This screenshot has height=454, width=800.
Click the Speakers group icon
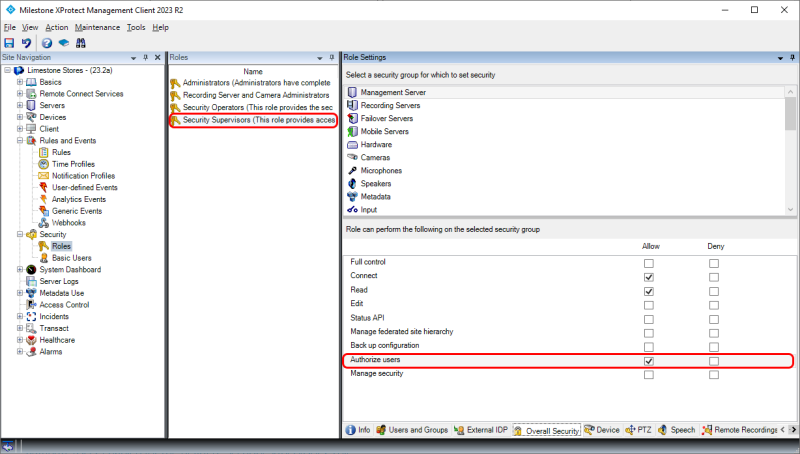coord(352,184)
